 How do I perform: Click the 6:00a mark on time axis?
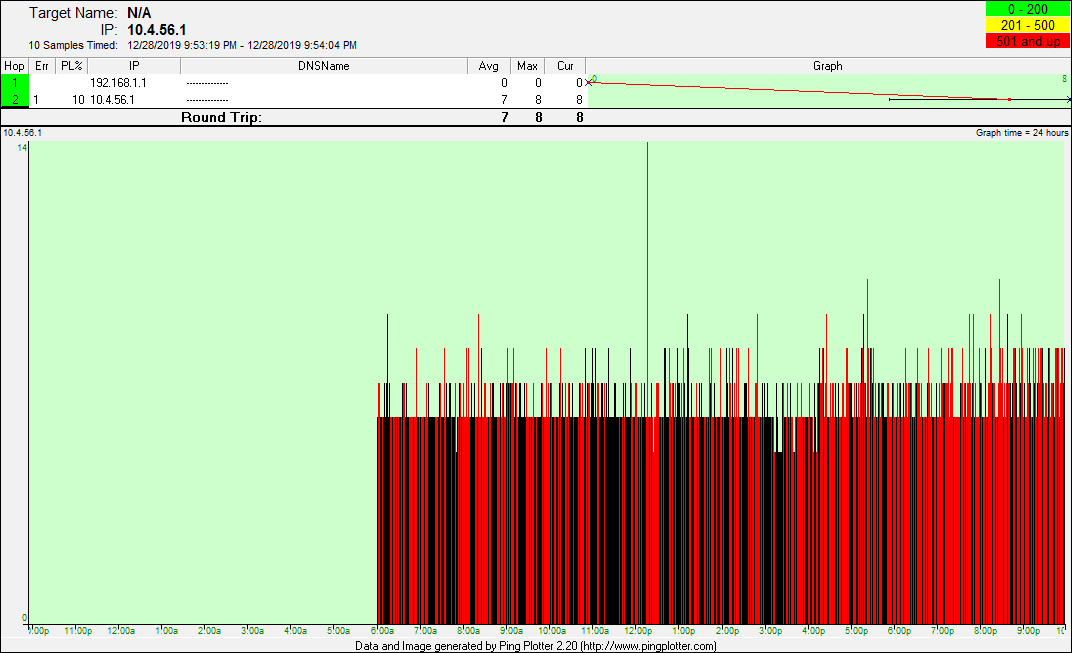pos(382,631)
